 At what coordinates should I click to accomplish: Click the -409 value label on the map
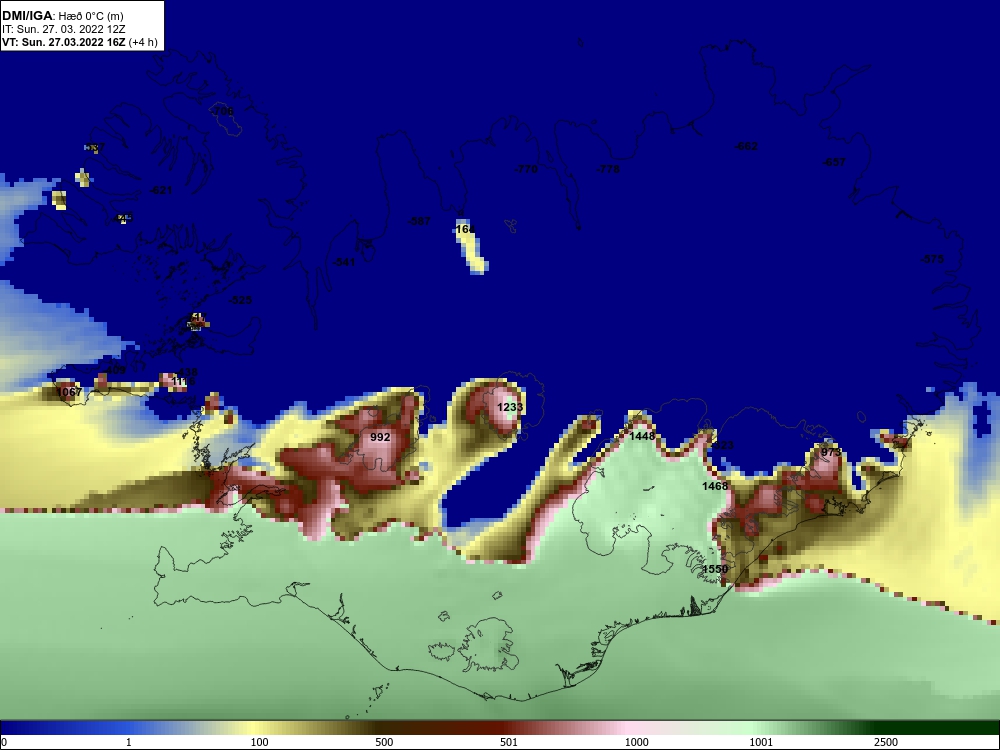pos(115,370)
